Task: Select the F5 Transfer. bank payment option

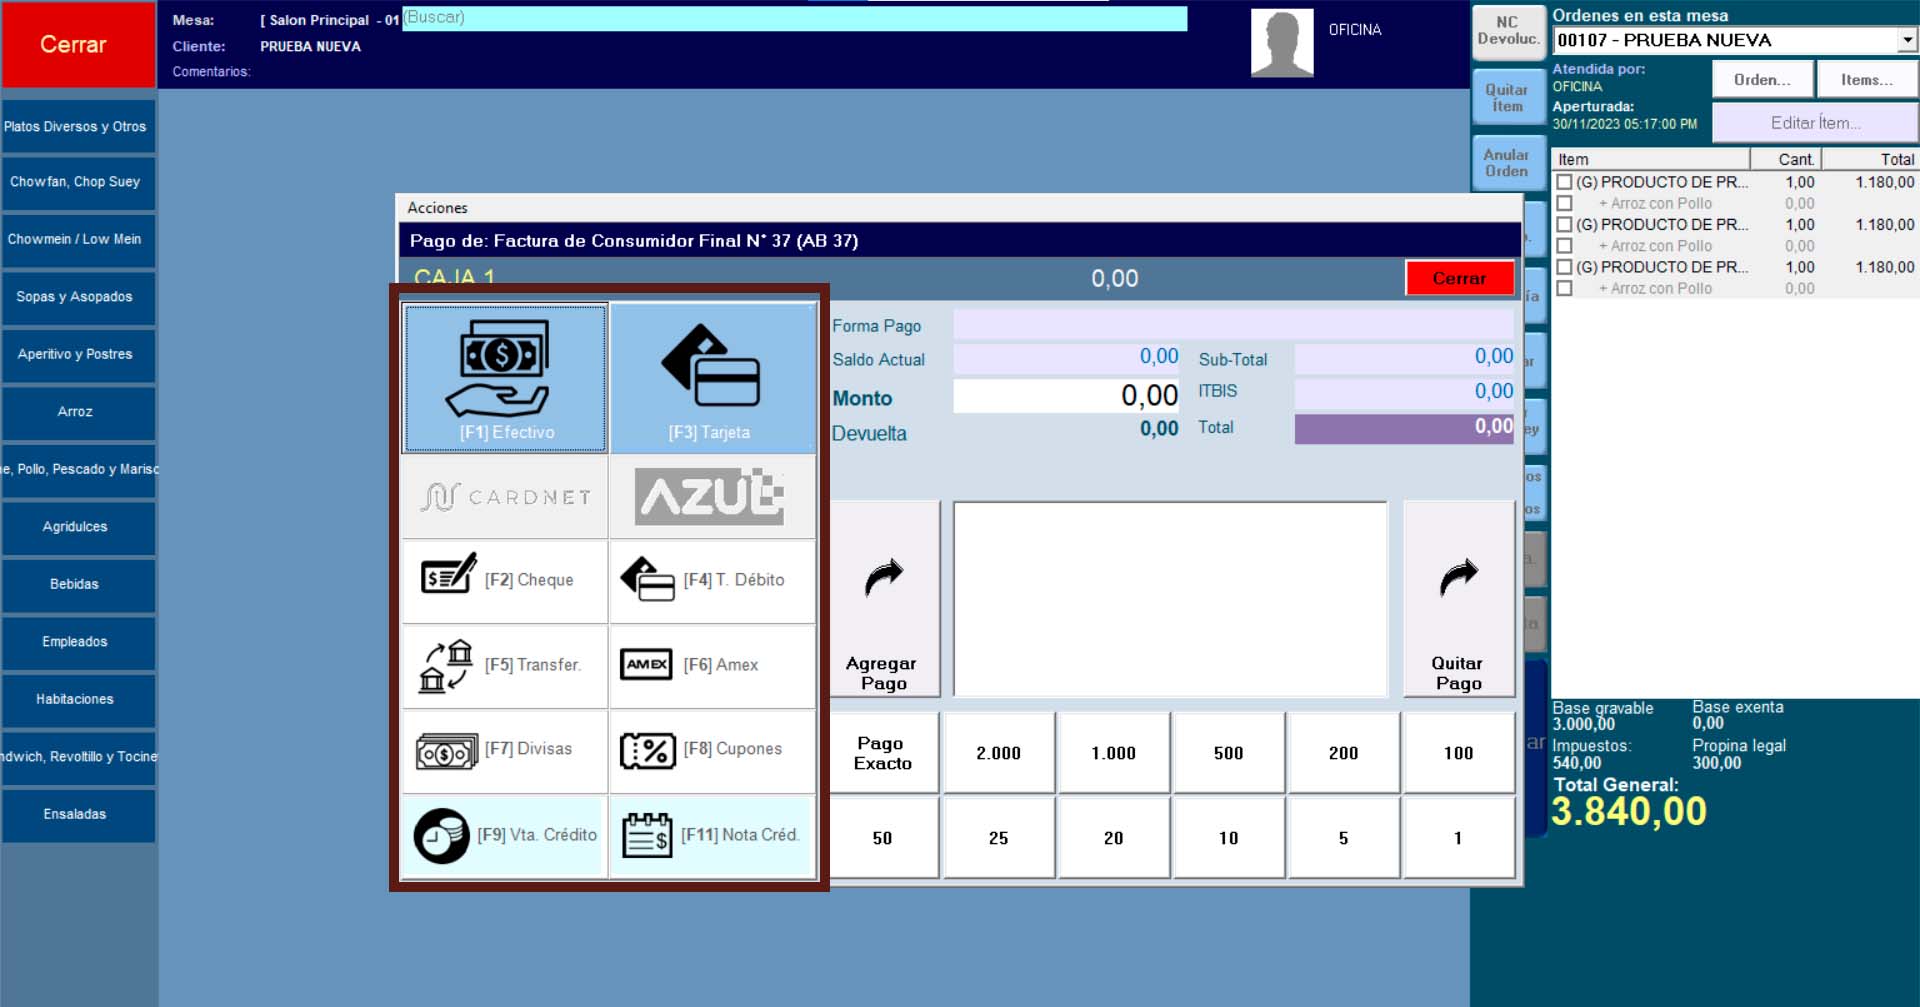Action: pyautogui.click(x=505, y=665)
